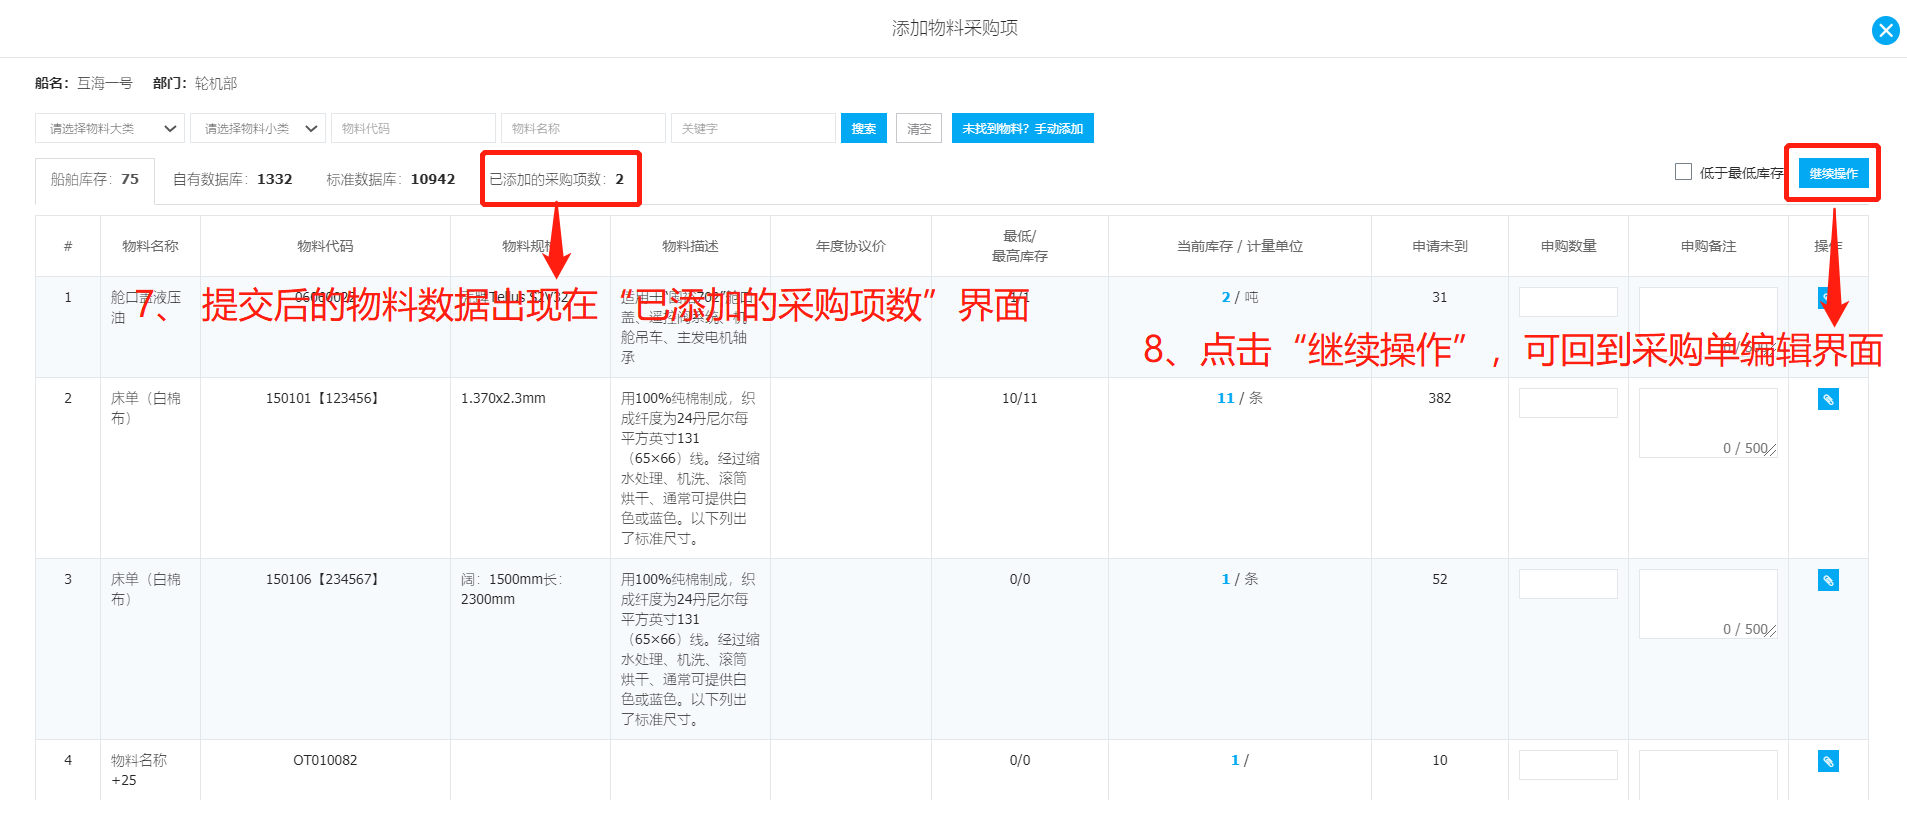Select min/max stock value 10/11
The width and height of the screenshot is (1907, 821).
[x=1019, y=398]
